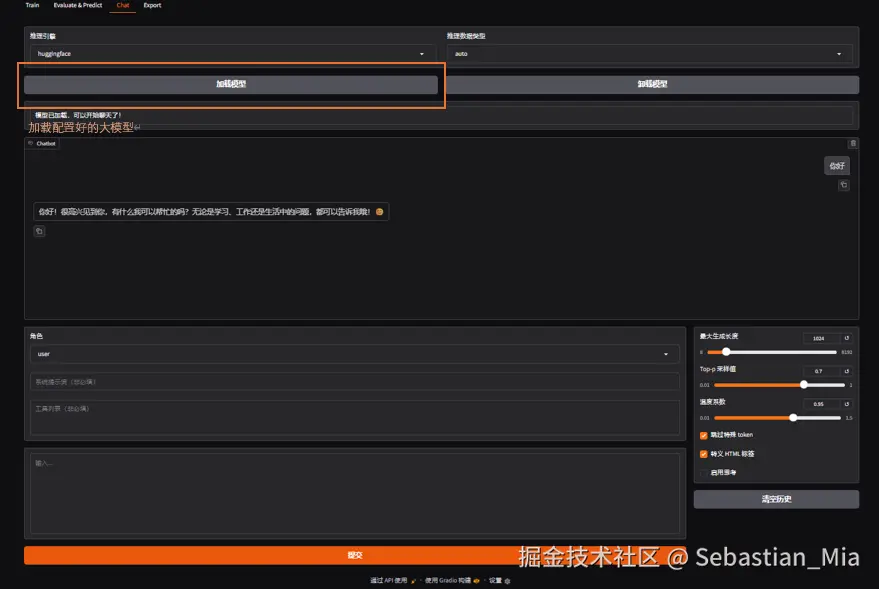Open the Evaluate & Predict tab
This screenshot has width=879, height=589.
click(x=77, y=5)
